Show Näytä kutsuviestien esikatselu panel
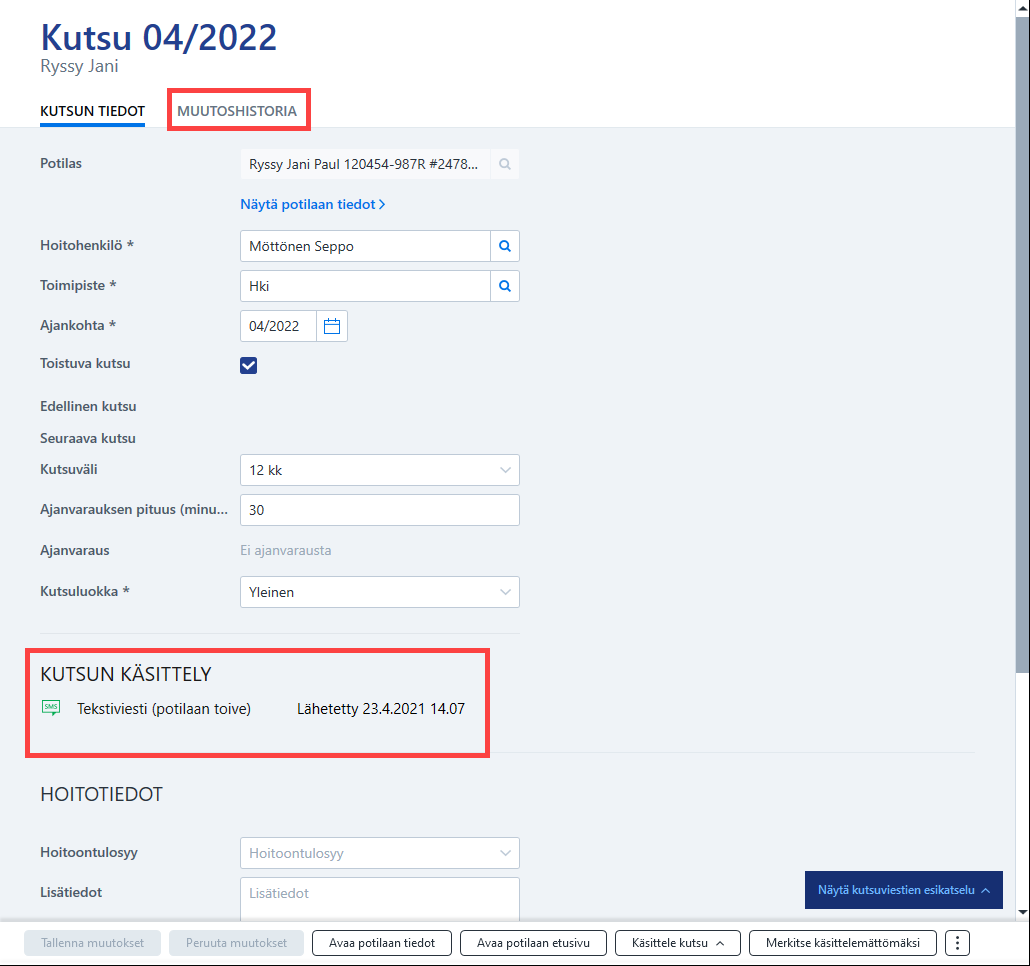This screenshot has height=966, width=1030. pyautogui.click(x=903, y=890)
